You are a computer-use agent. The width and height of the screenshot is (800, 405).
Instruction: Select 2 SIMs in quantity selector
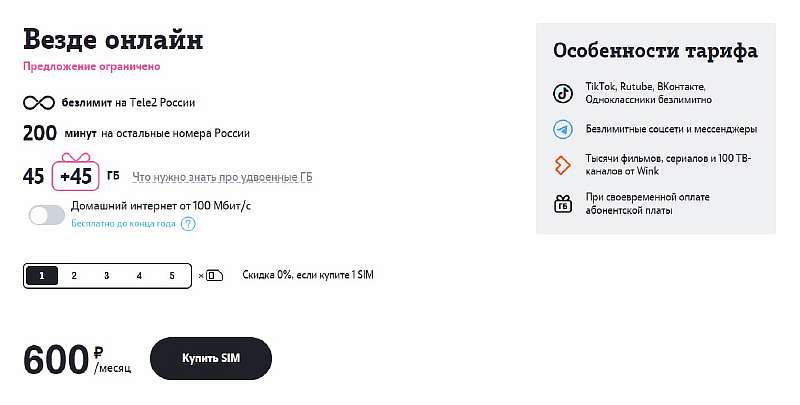pos(74,275)
